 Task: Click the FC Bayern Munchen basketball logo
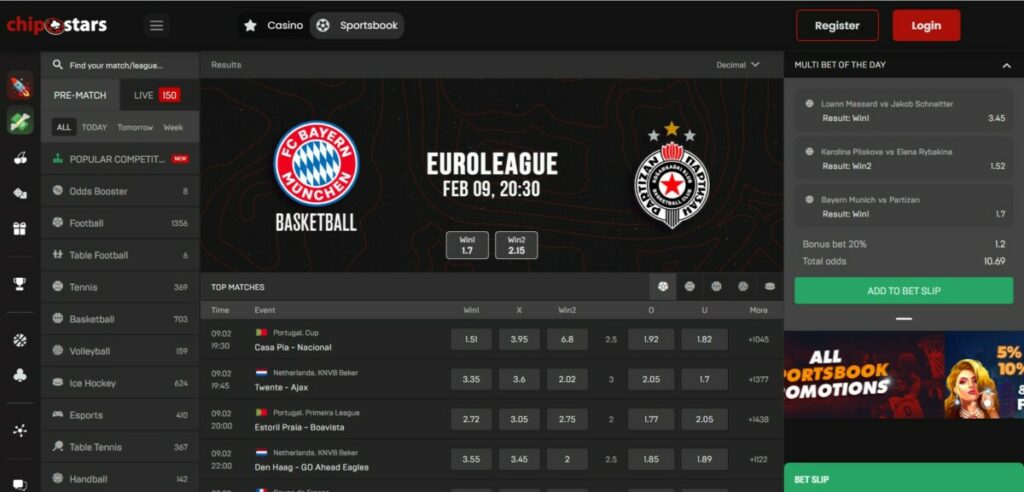pos(316,163)
